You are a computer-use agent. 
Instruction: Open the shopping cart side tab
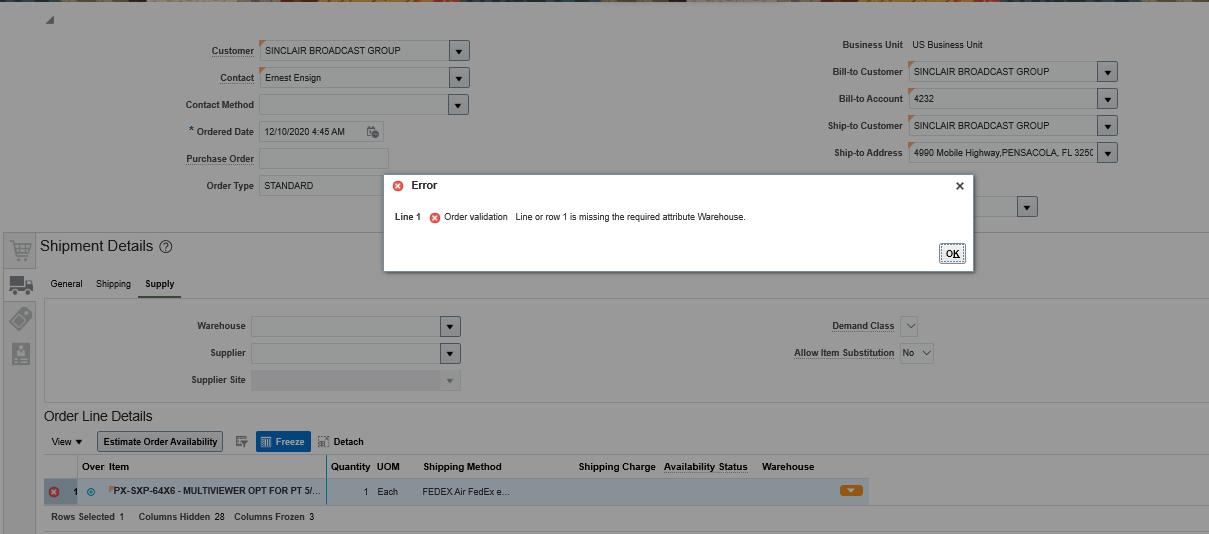coord(20,249)
